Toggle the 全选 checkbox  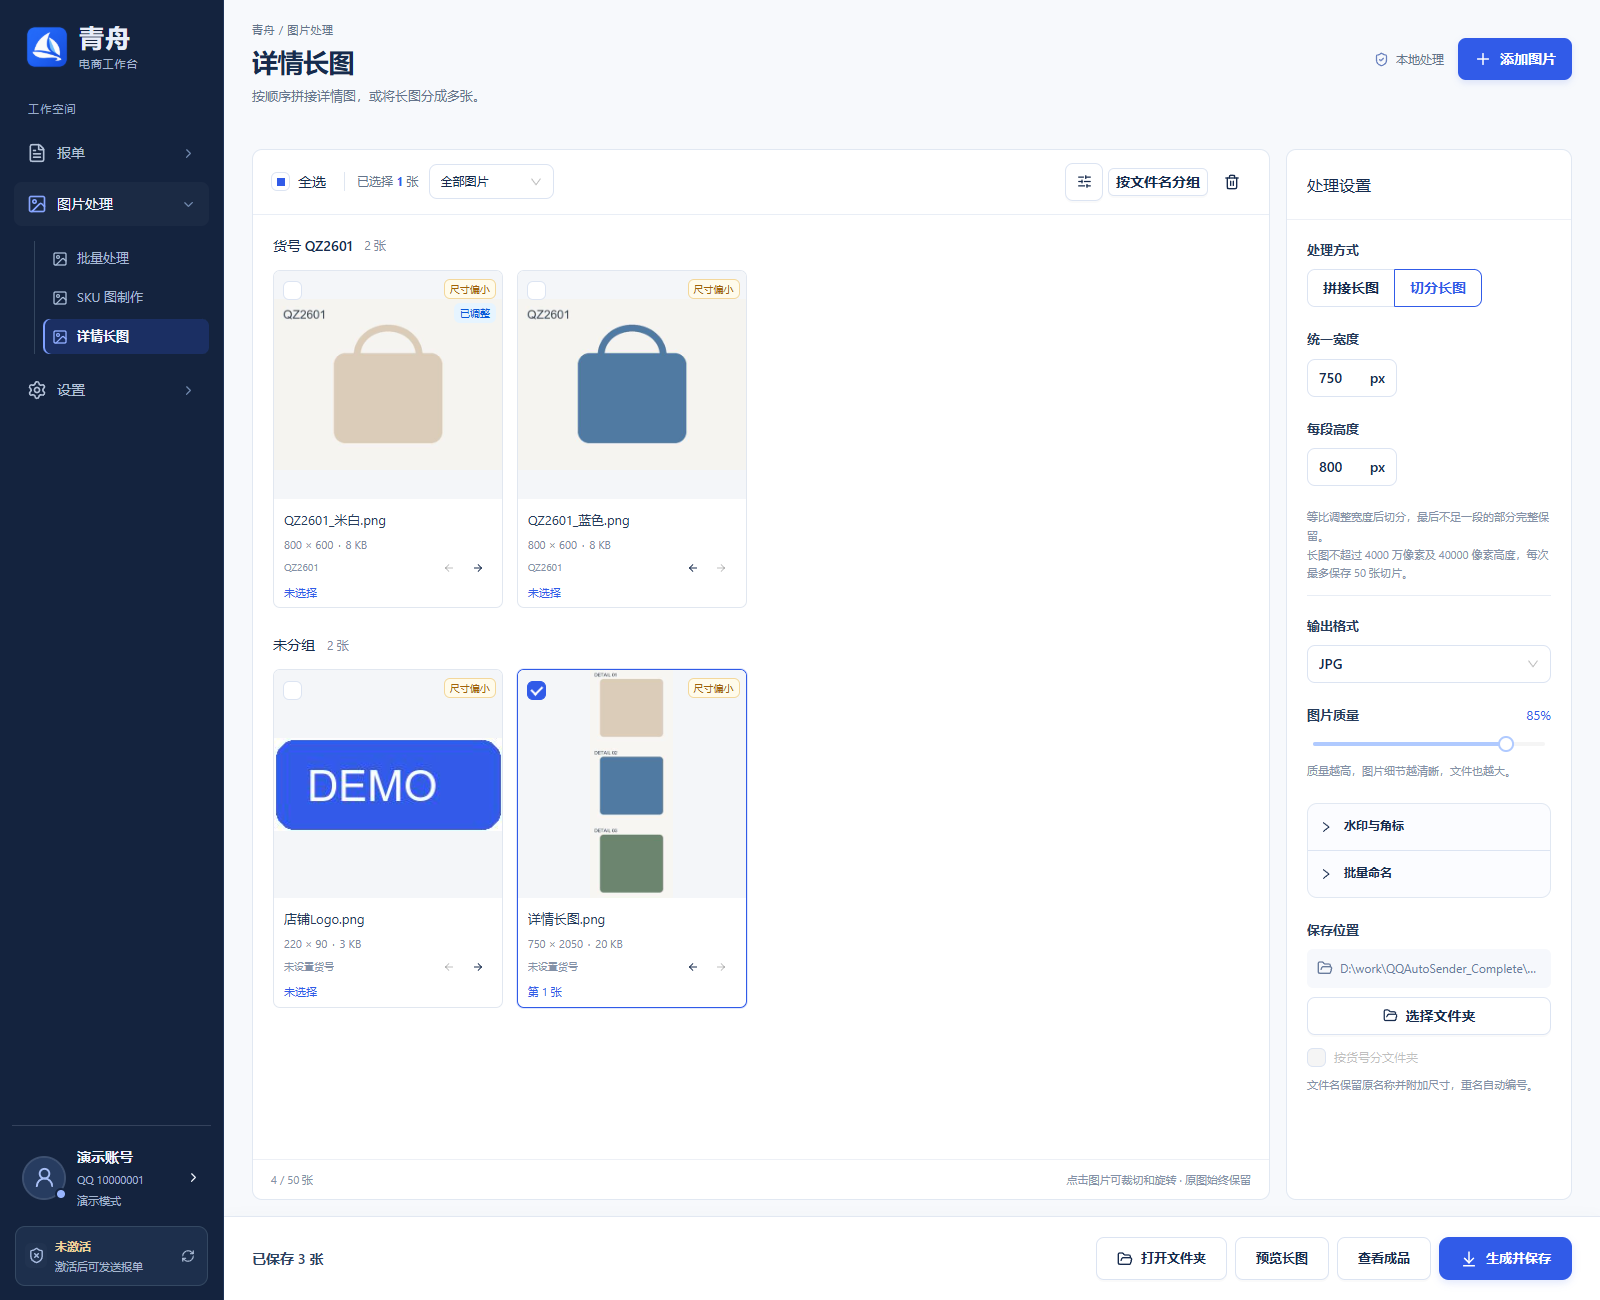point(281,182)
